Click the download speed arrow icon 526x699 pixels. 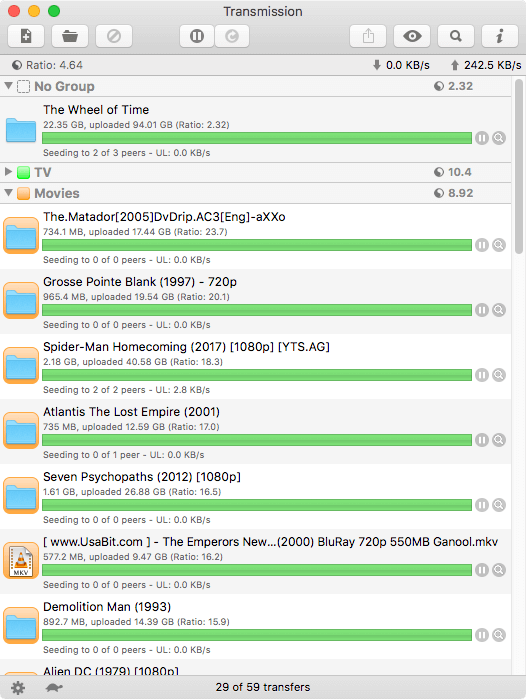point(377,65)
